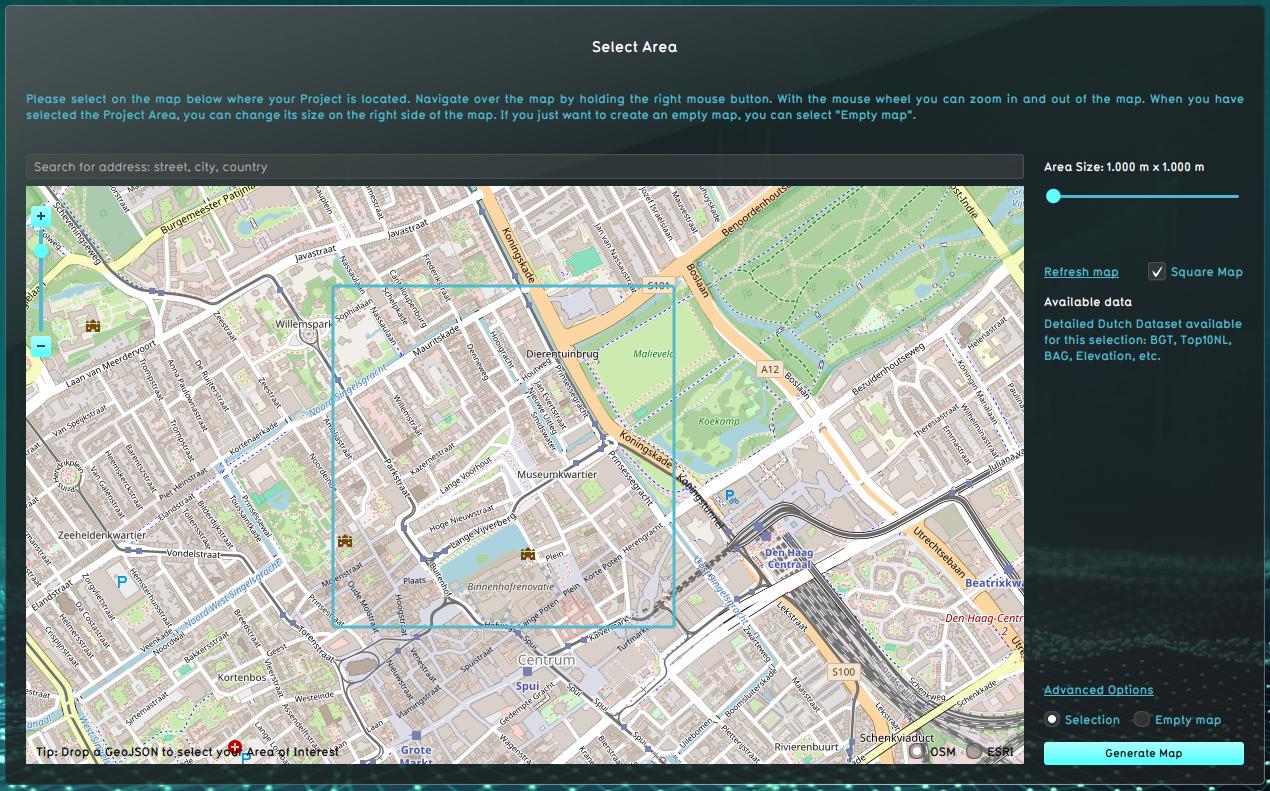Select the OSM map layer radio
This screenshot has height=791, width=1270.
918,751
